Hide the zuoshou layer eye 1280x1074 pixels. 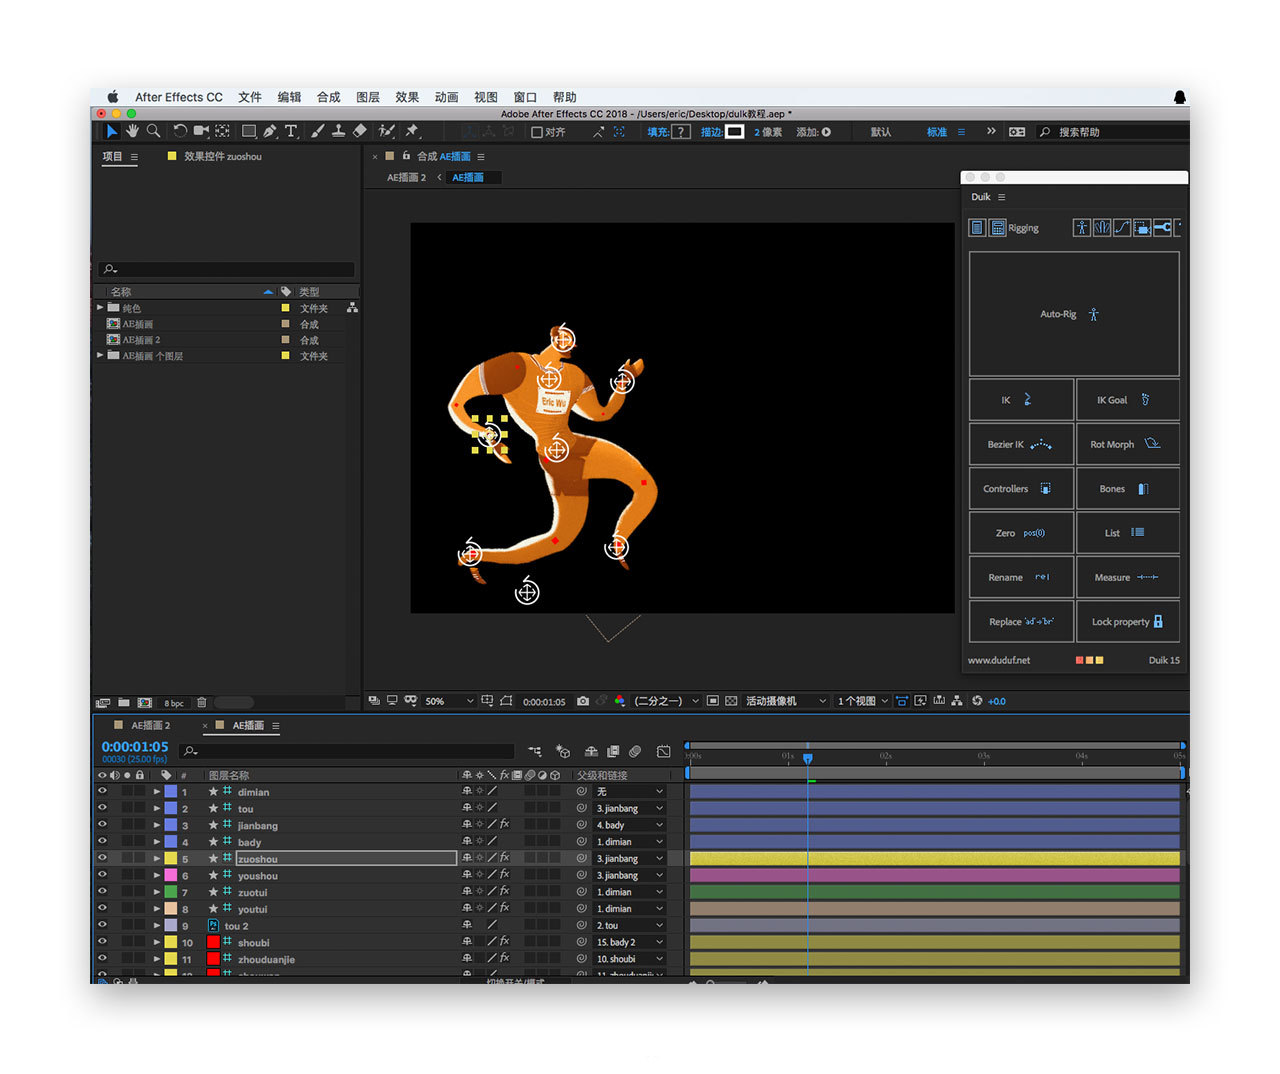102,858
